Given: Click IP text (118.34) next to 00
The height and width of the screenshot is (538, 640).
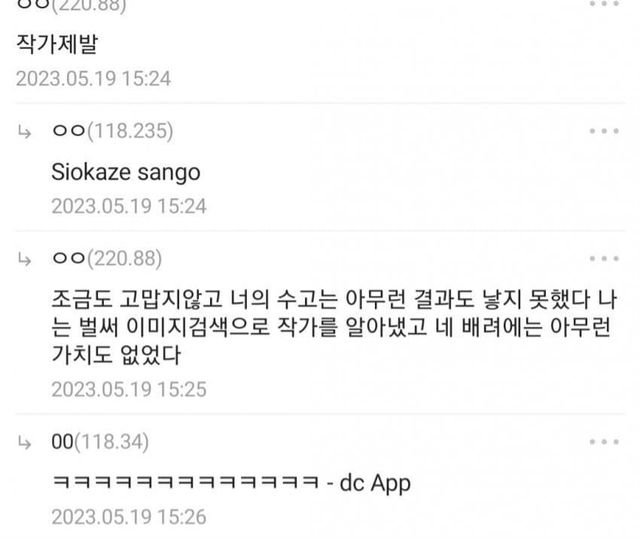Looking at the screenshot, I should (111, 442).
